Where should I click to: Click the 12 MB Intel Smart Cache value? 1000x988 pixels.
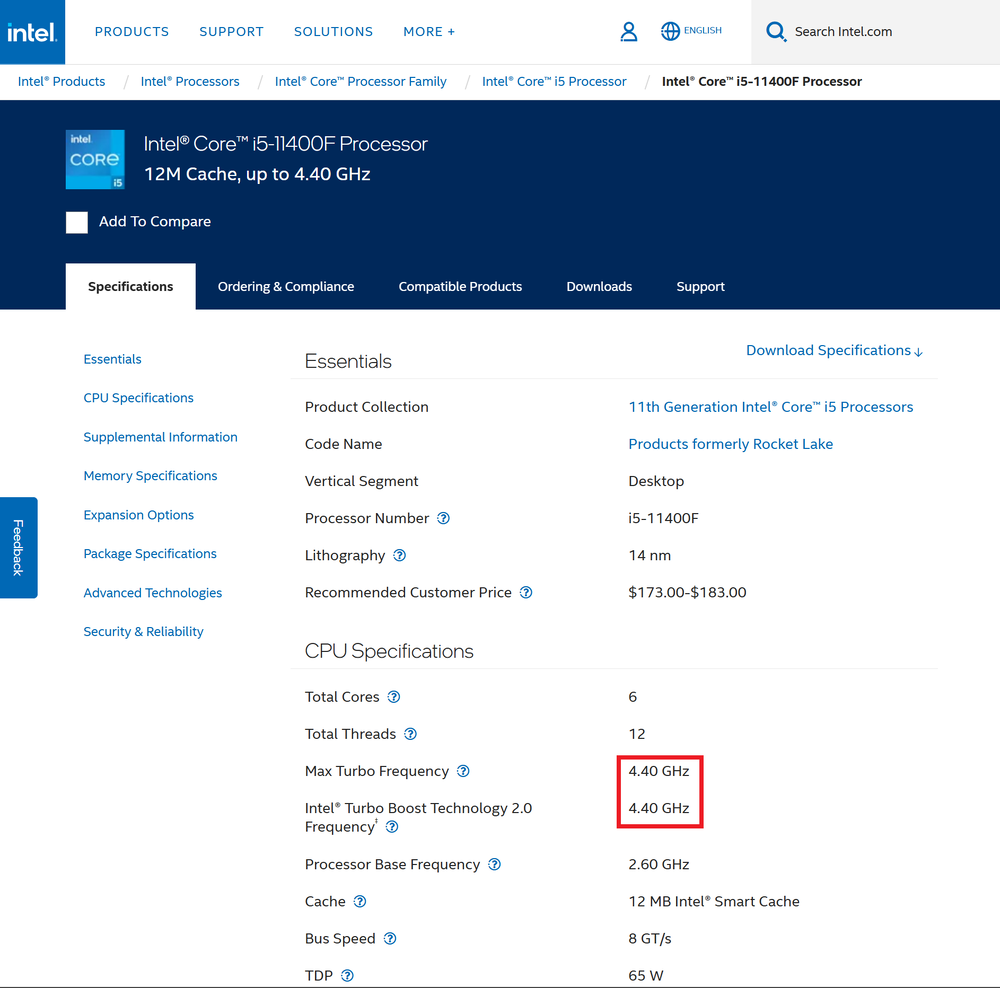[714, 901]
